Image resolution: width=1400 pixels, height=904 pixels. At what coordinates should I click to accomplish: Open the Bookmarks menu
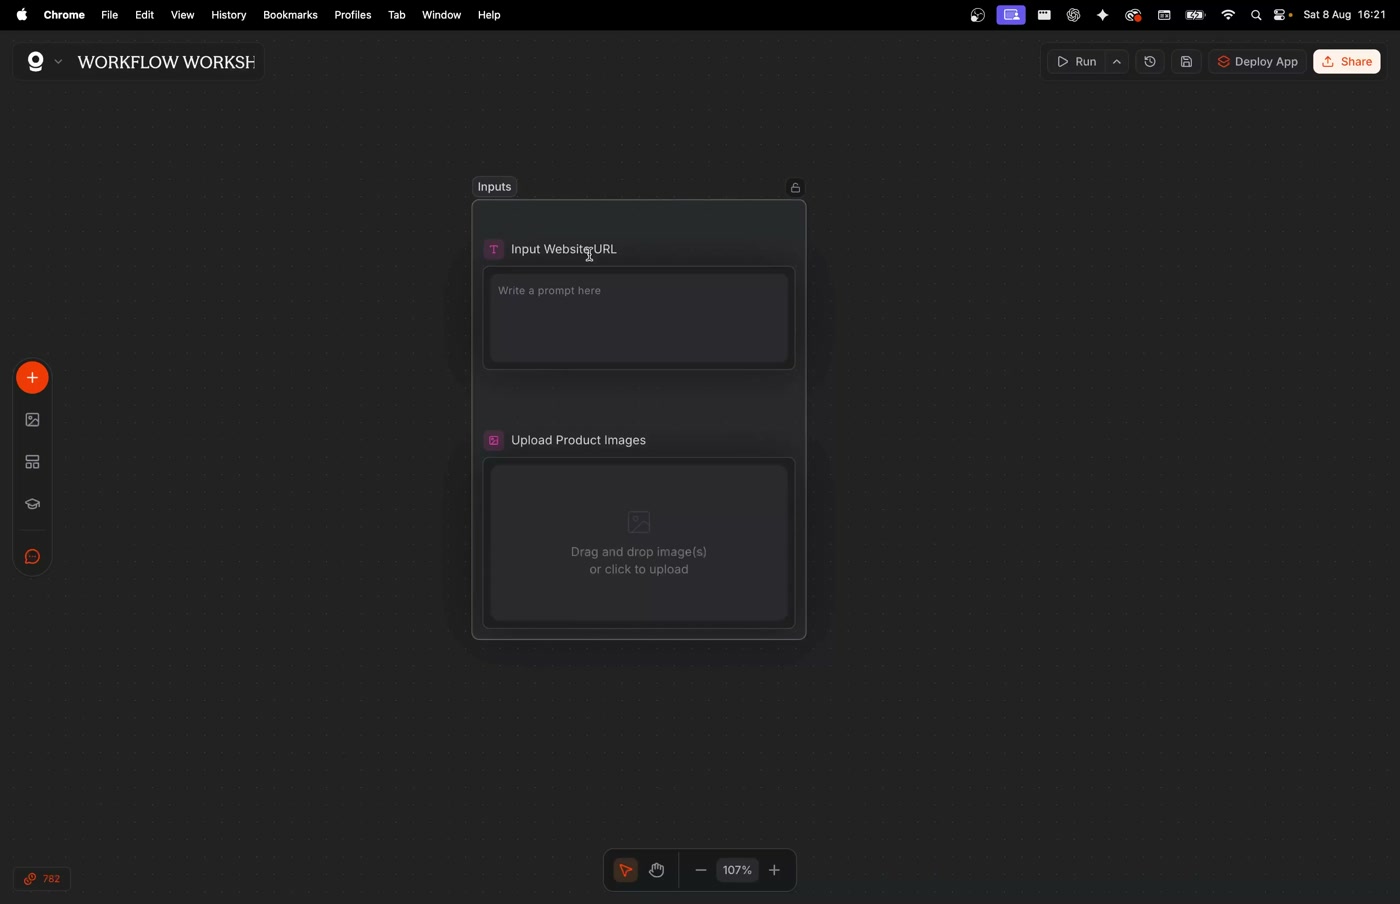point(290,15)
